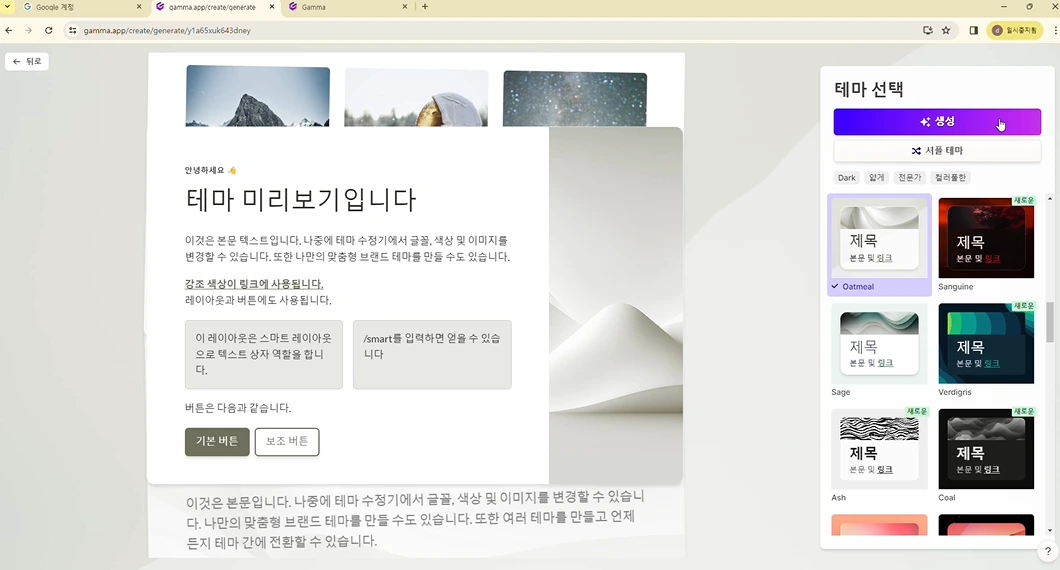Open the Chrome profile chip
Screen dimensions: 1060x570
[x=1015, y=30]
